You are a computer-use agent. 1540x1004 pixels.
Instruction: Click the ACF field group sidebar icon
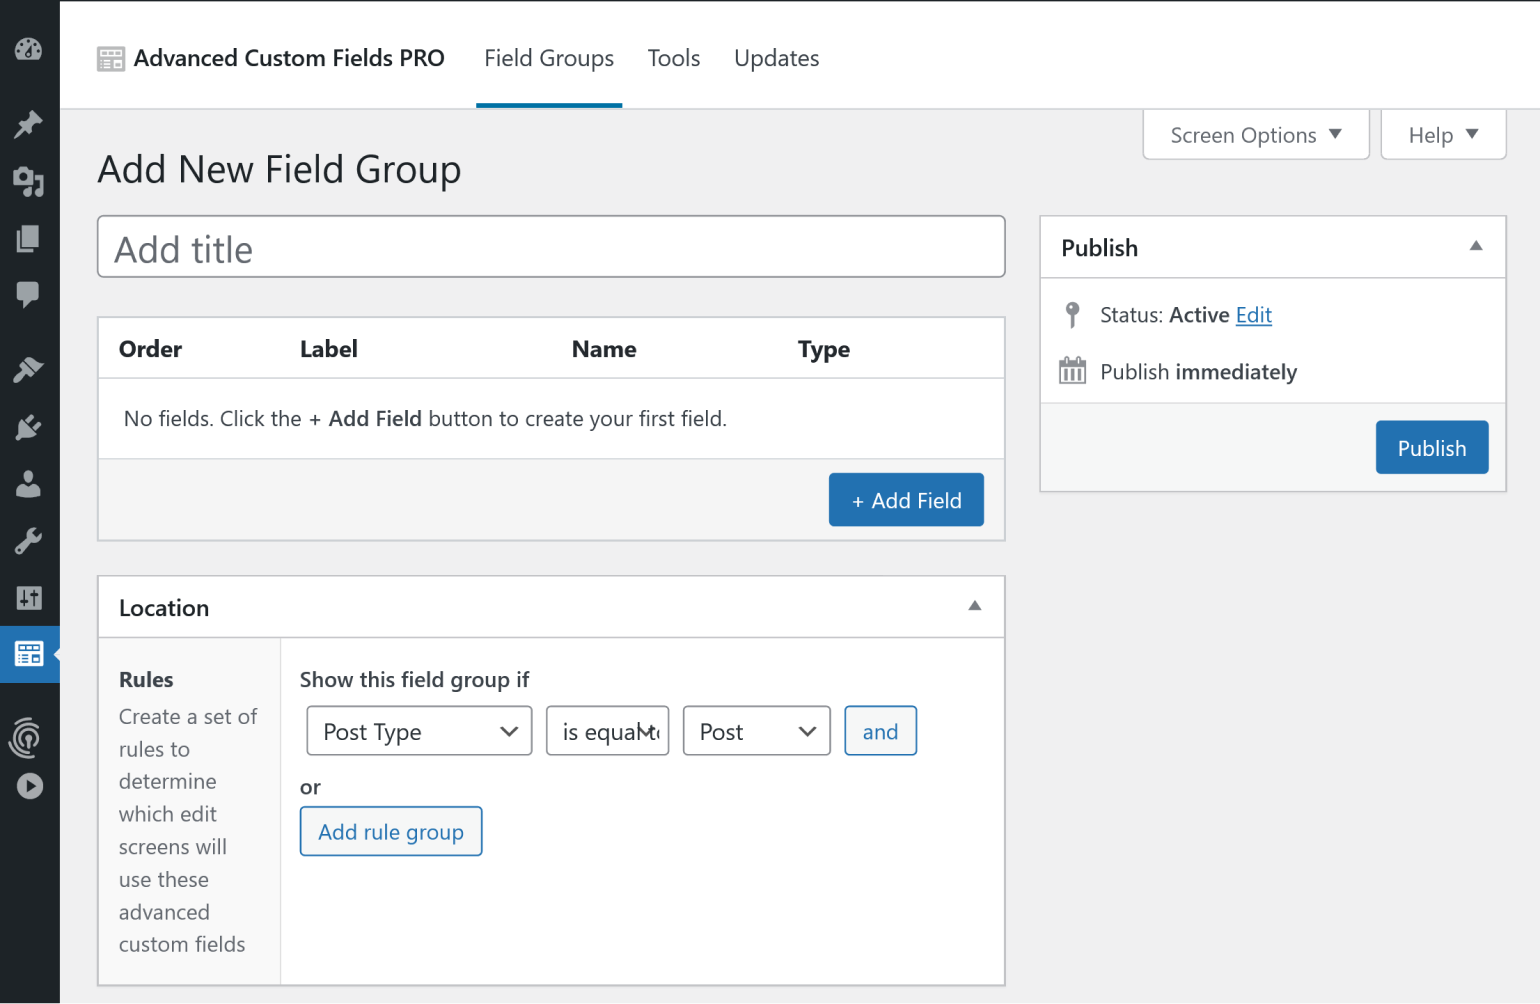[29, 654]
